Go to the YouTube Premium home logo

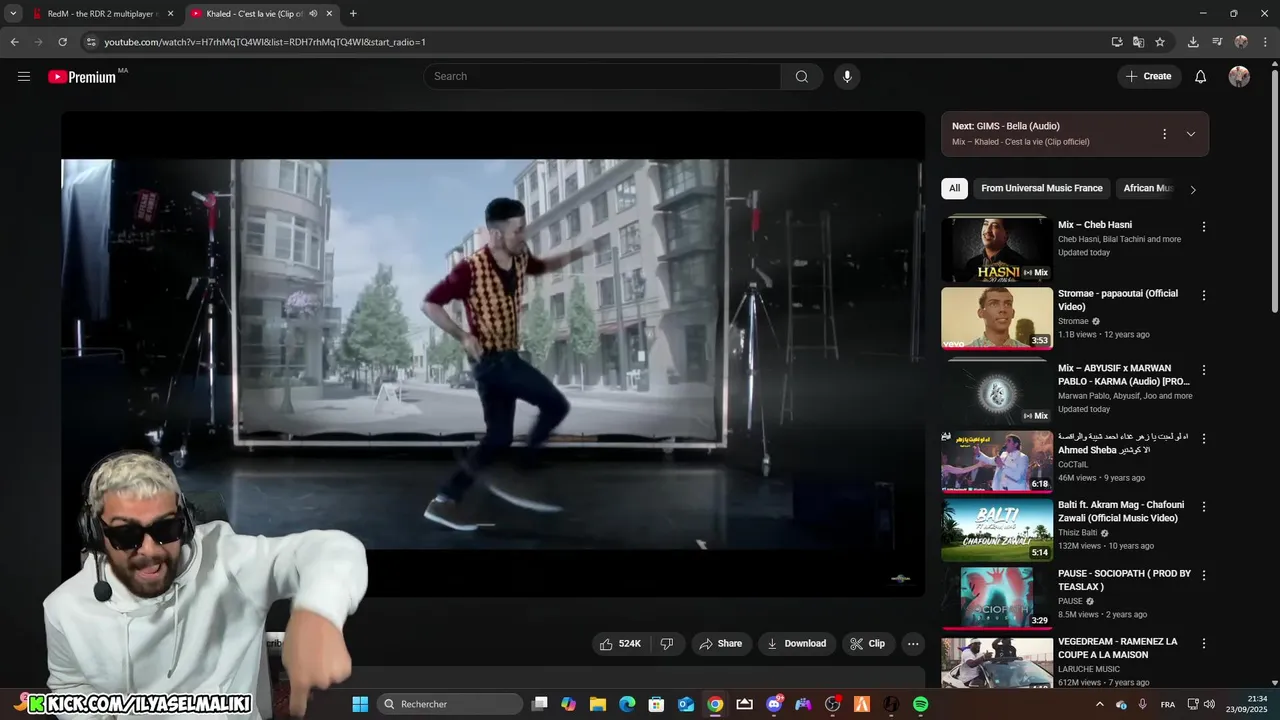82,77
